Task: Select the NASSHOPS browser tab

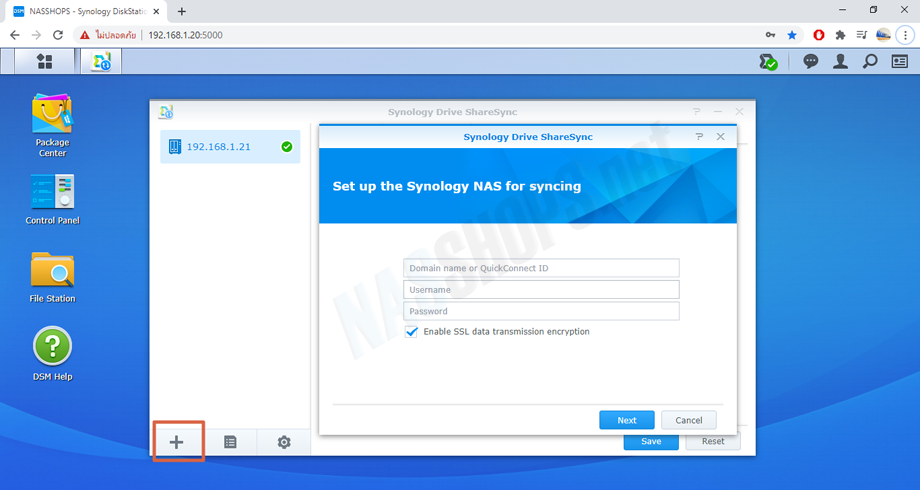Action: [x=86, y=11]
